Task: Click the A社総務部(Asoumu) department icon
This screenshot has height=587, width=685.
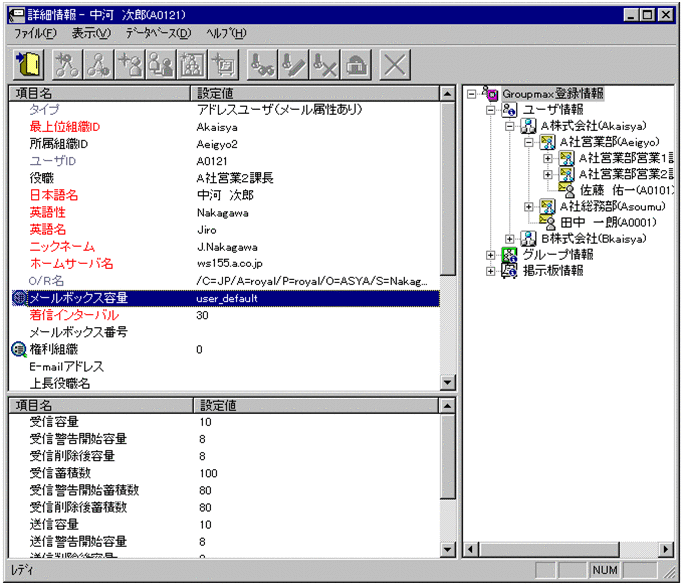Action: pyautogui.click(x=547, y=206)
